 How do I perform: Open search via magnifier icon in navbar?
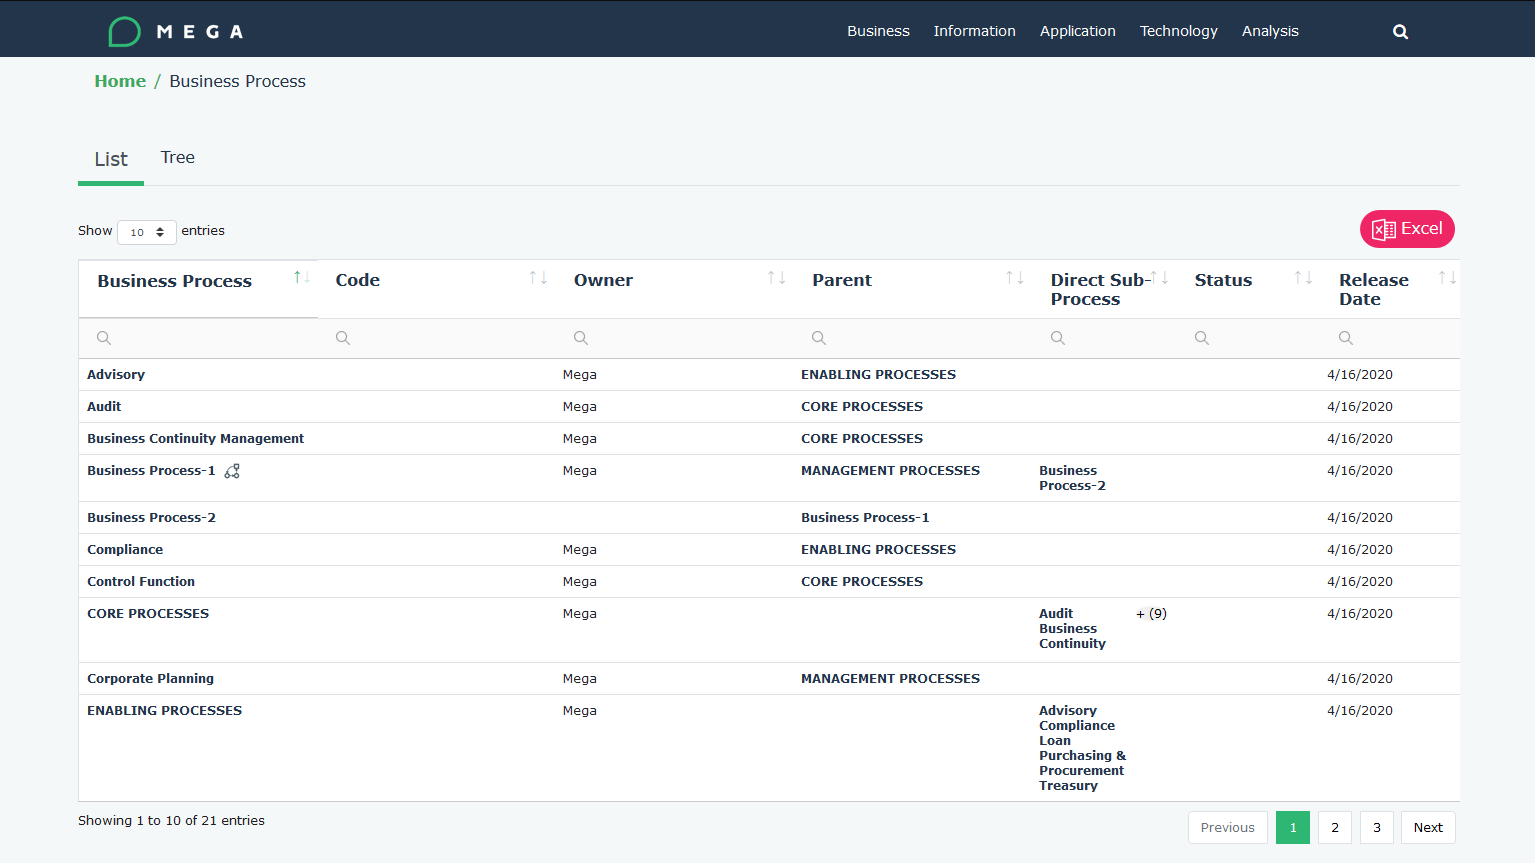click(1400, 32)
